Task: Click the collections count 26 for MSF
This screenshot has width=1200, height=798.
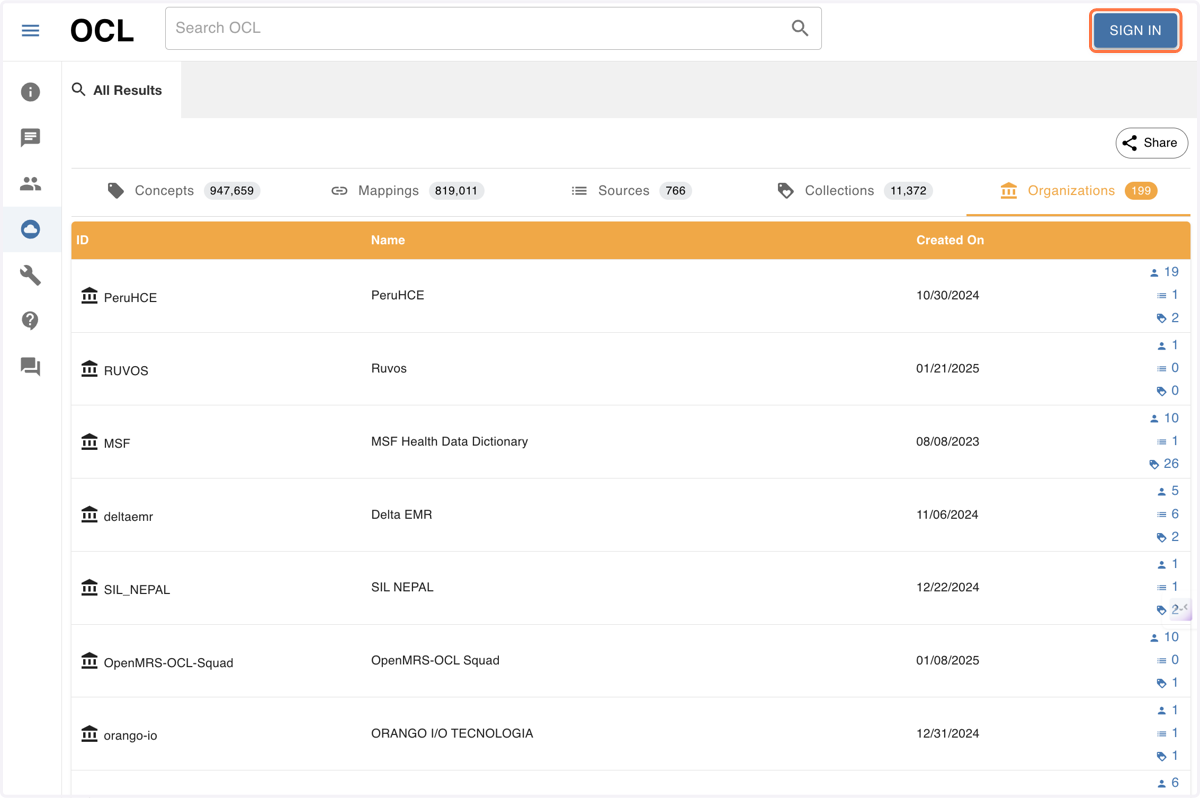Action: pos(1164,464)
